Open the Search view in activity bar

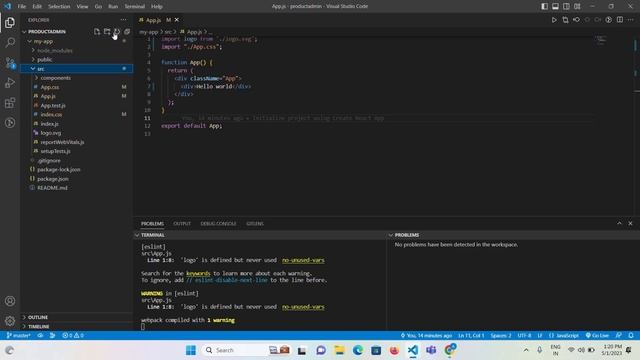[x=10, y=42]
